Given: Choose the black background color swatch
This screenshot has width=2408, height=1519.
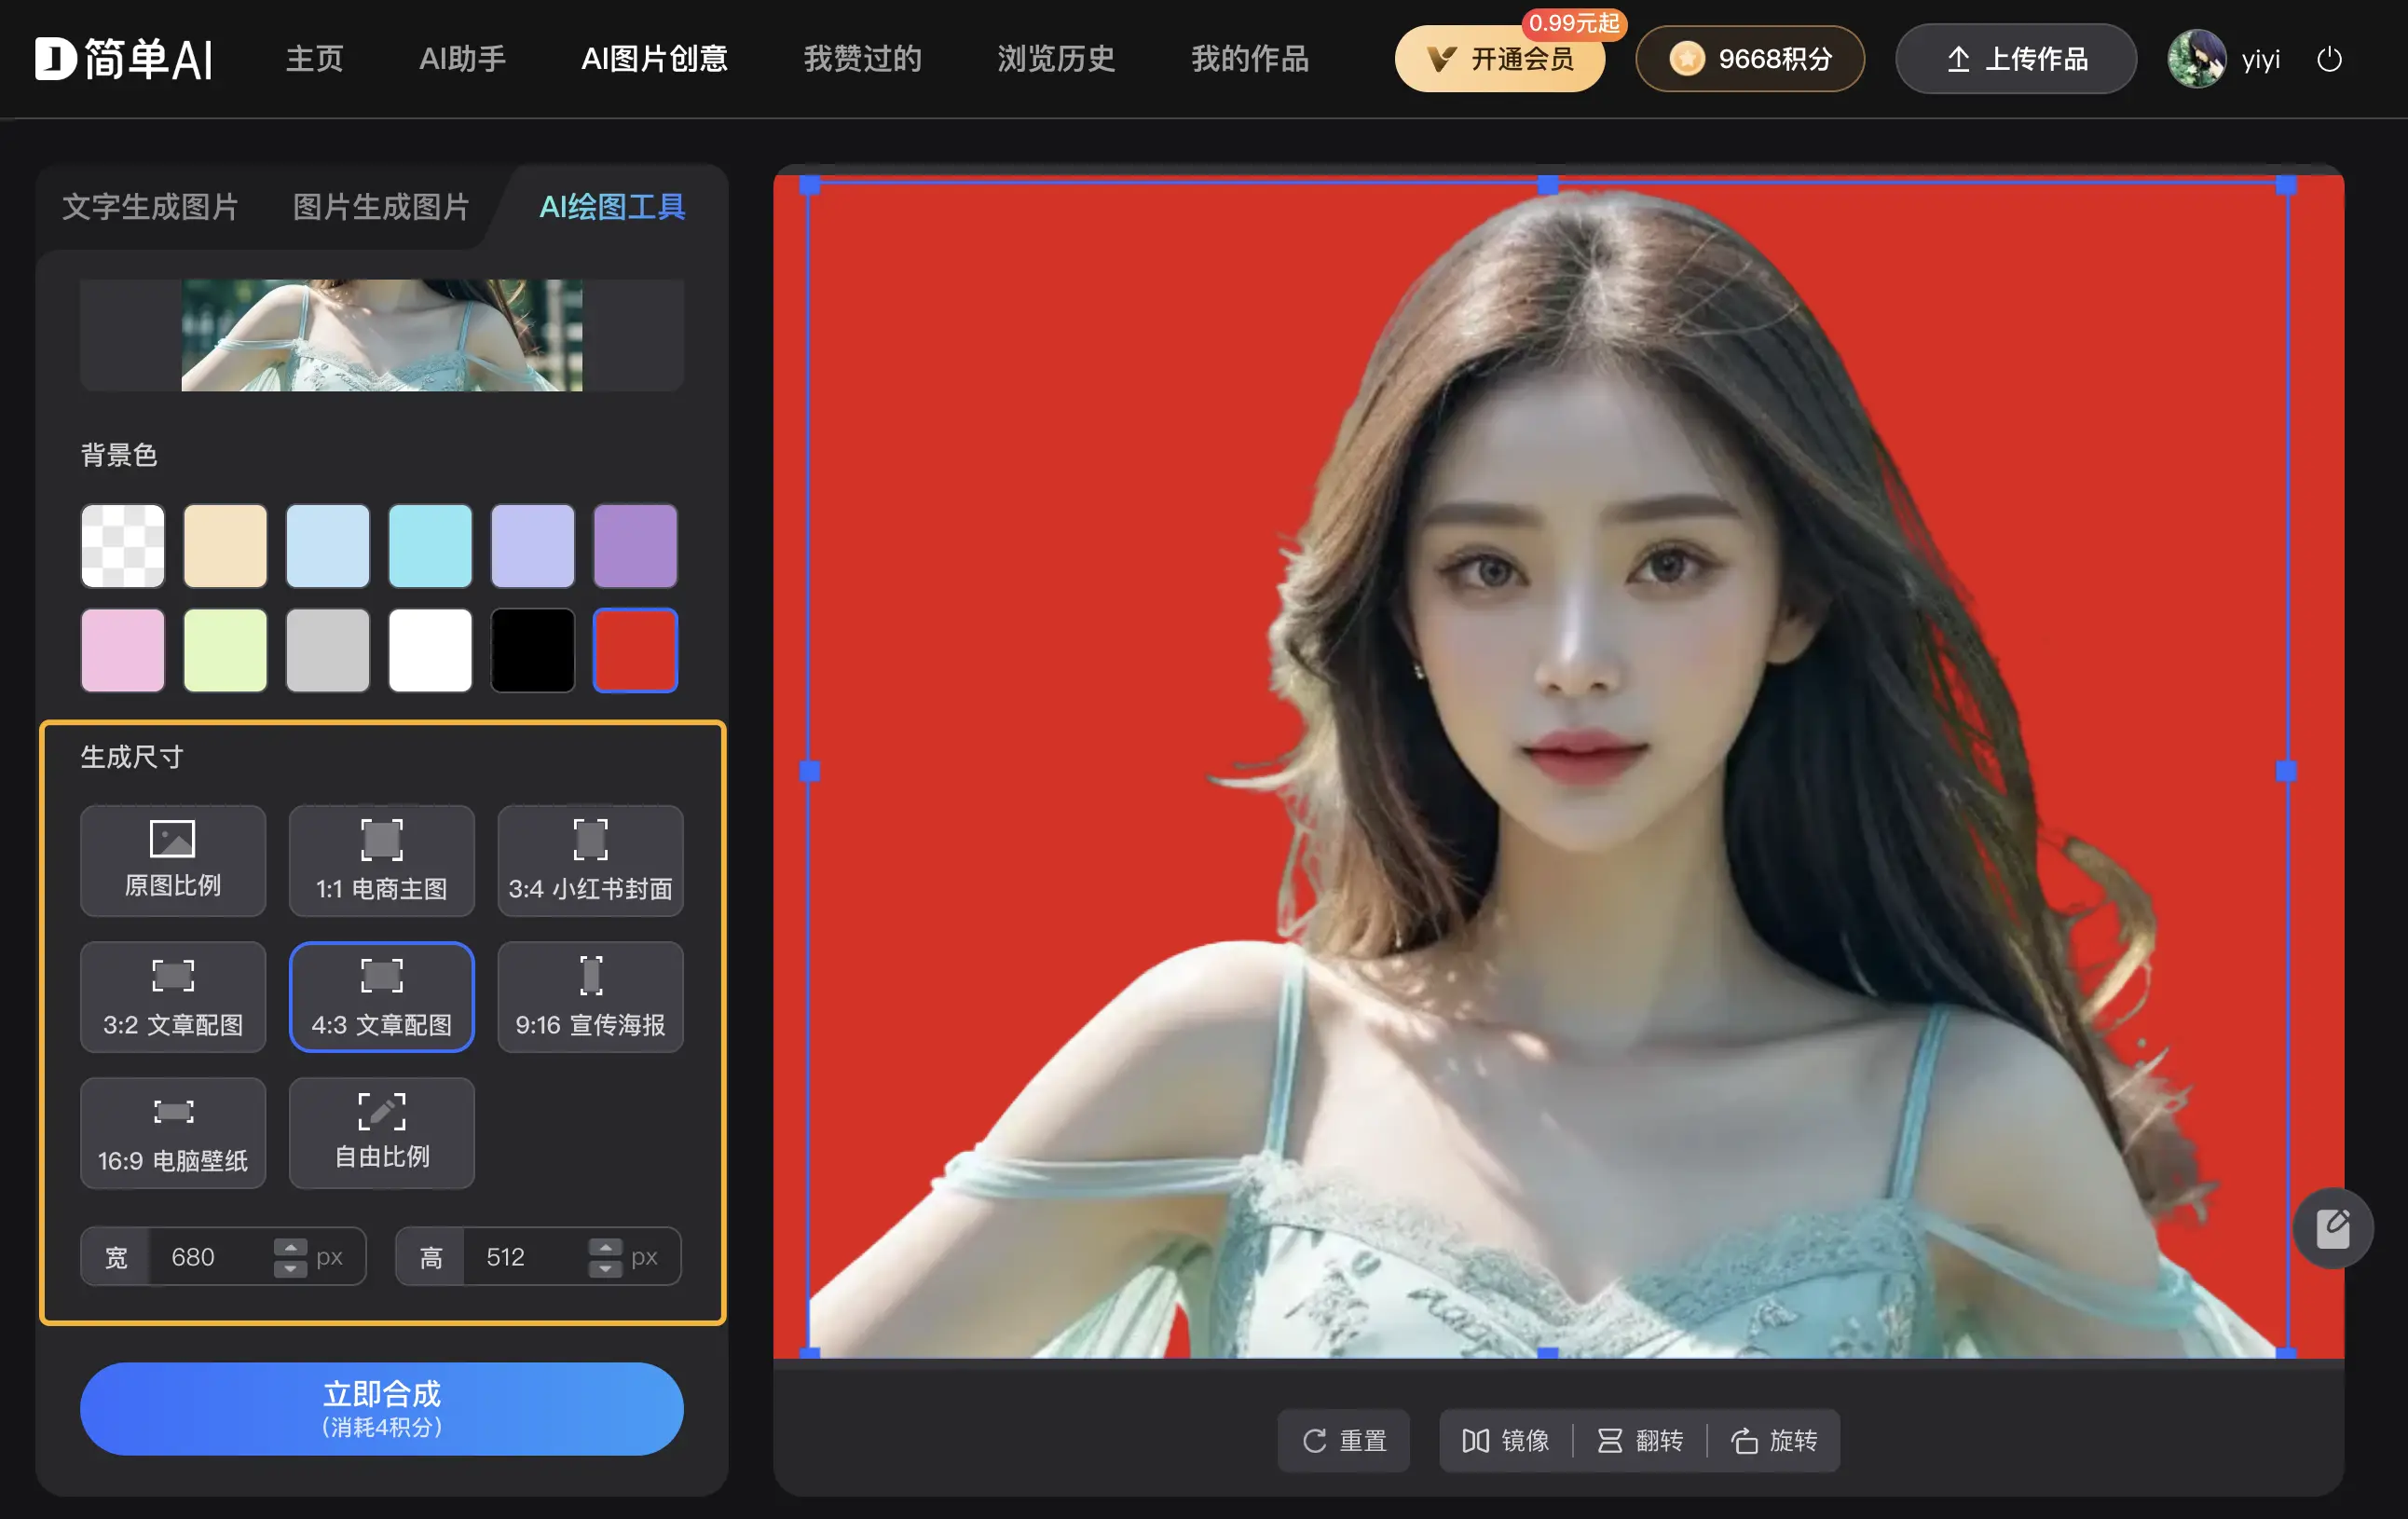Looking at the screenshot, I should coord(533,650).
